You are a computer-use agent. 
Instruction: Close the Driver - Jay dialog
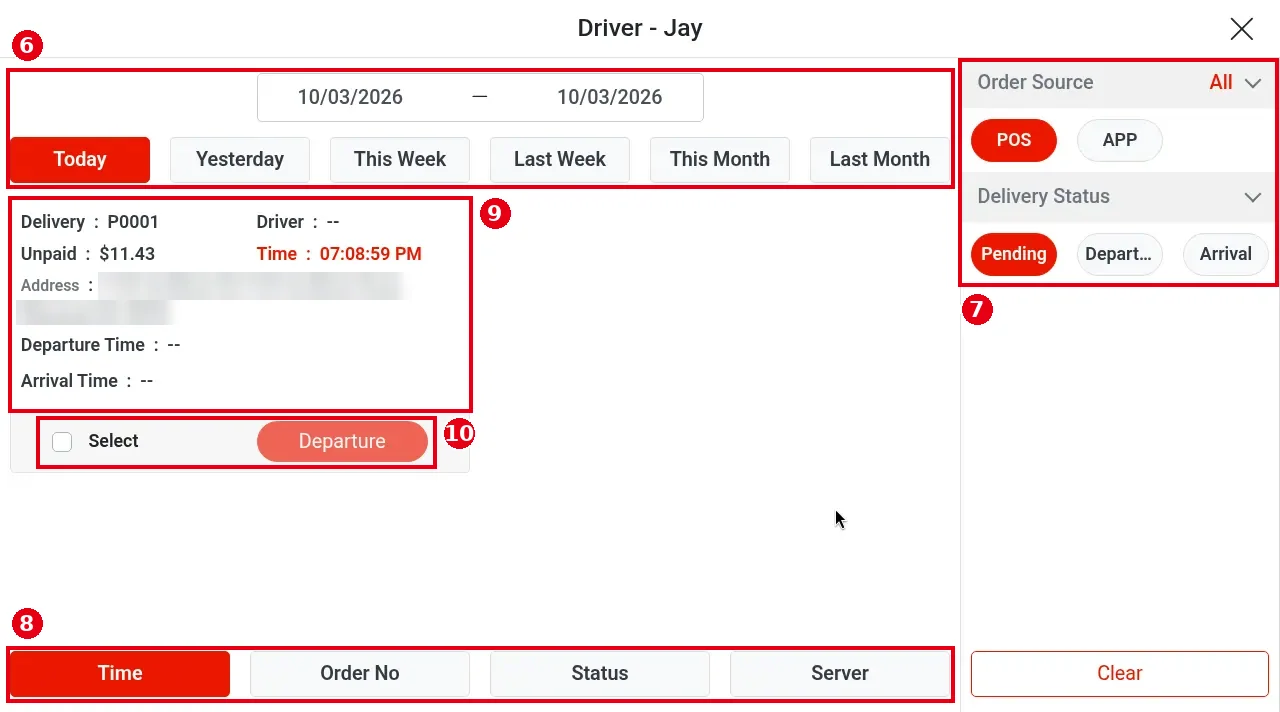point(1241,29)
